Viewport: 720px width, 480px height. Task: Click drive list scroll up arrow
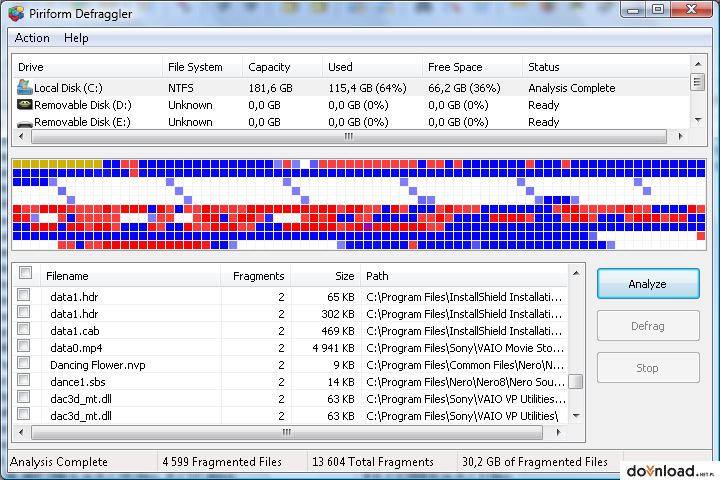pyautogui.click(x=698, y=64)
